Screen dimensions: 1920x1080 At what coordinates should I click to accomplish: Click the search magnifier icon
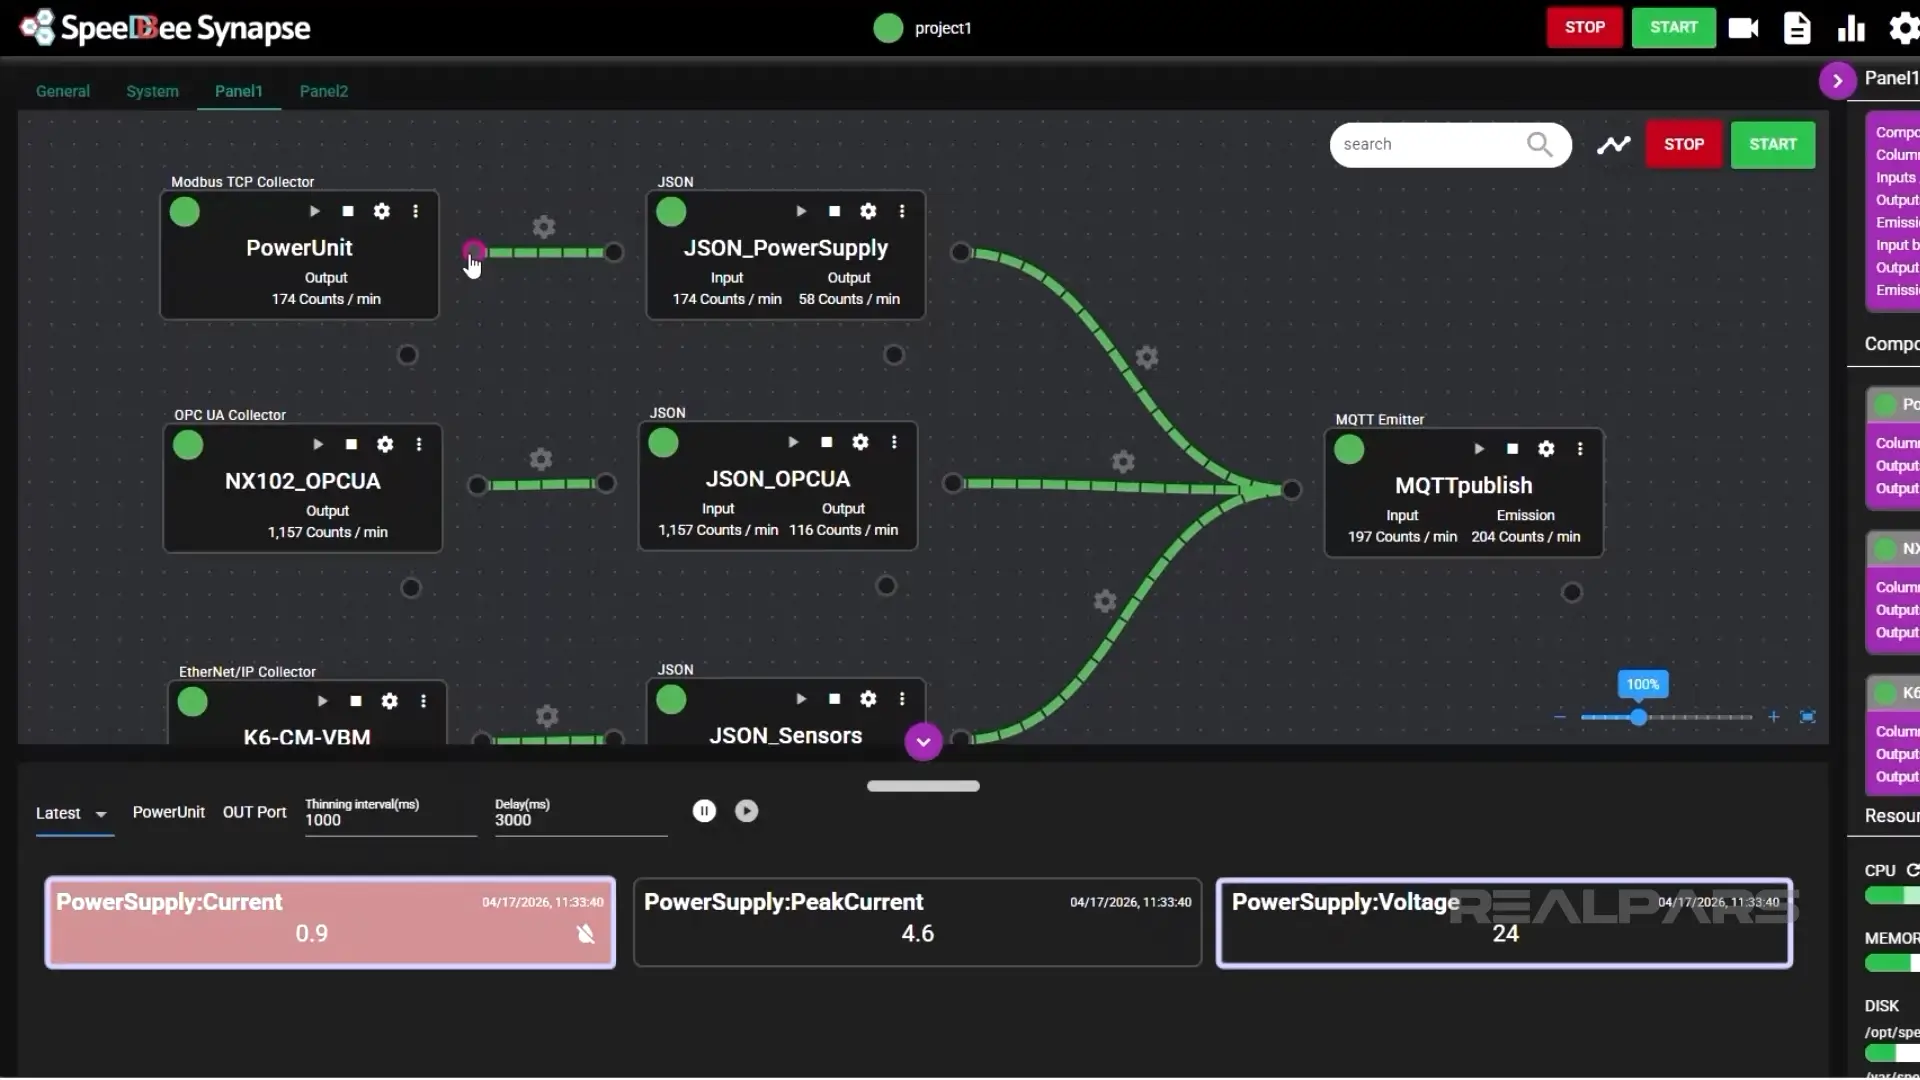tap(1540, 145)
